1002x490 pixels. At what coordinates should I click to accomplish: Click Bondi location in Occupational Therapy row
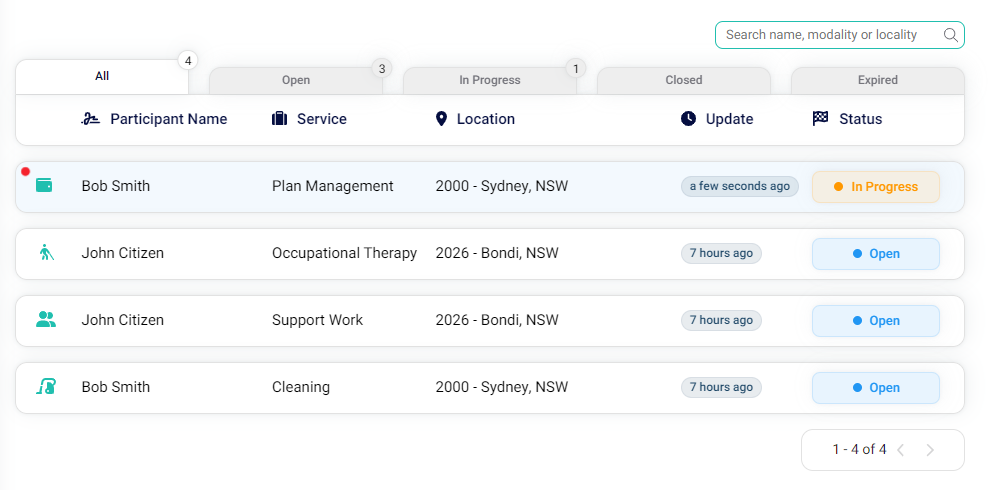coord(497,253)
